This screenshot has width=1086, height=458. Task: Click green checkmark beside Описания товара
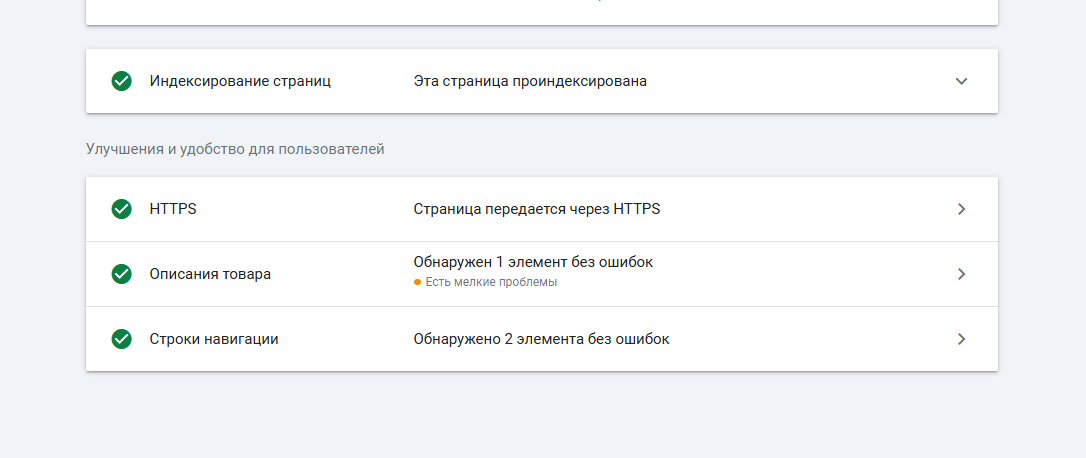[122, 274]
